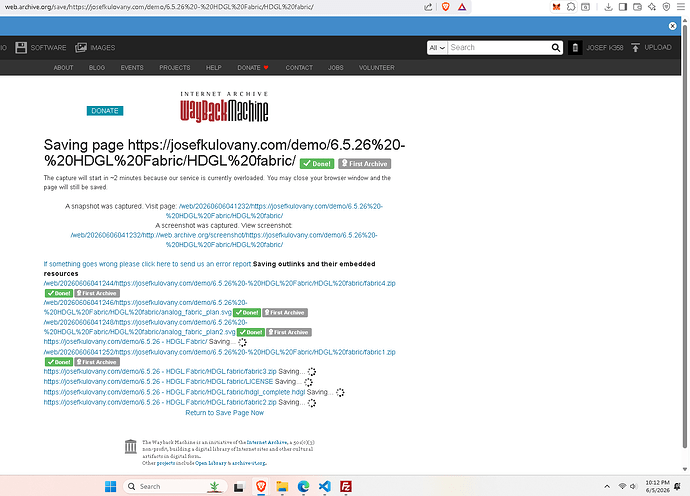Image resolution: width=690 pixels, height=496 pixels.
Task: Open the Windows Start menu
Action: (110, 486)
